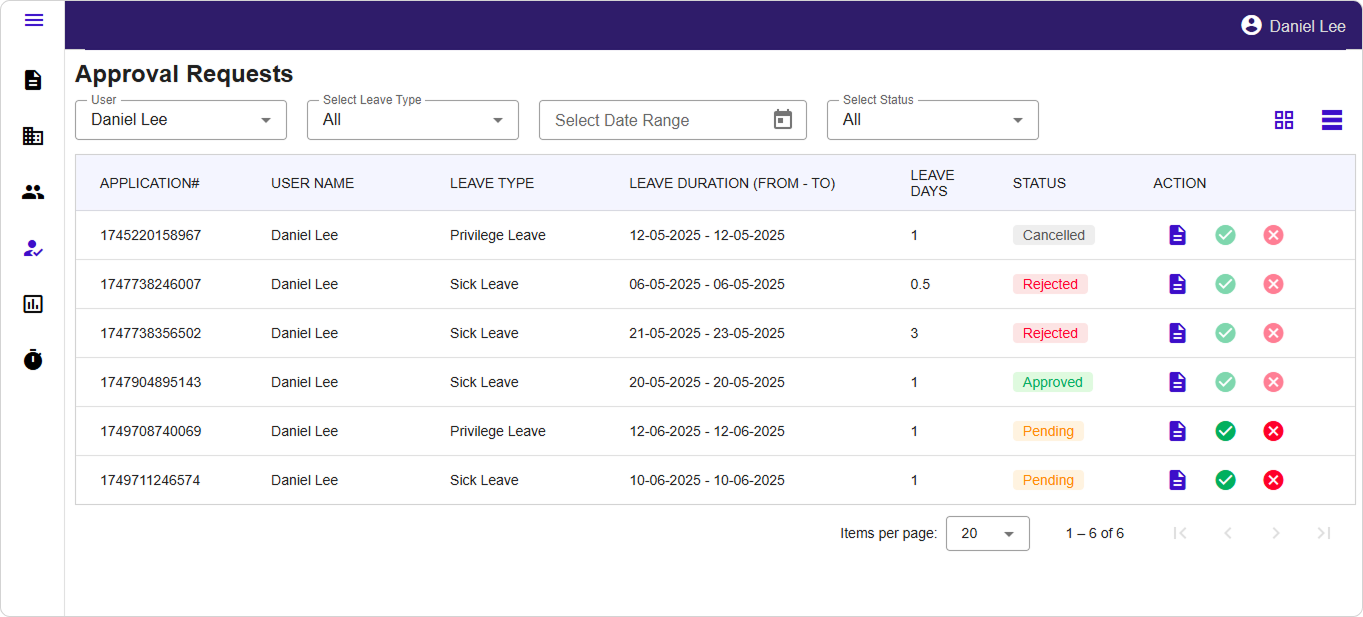Switch to list view layout
The height and width of the screenshot is (617, 1363).
[1331, 120]
